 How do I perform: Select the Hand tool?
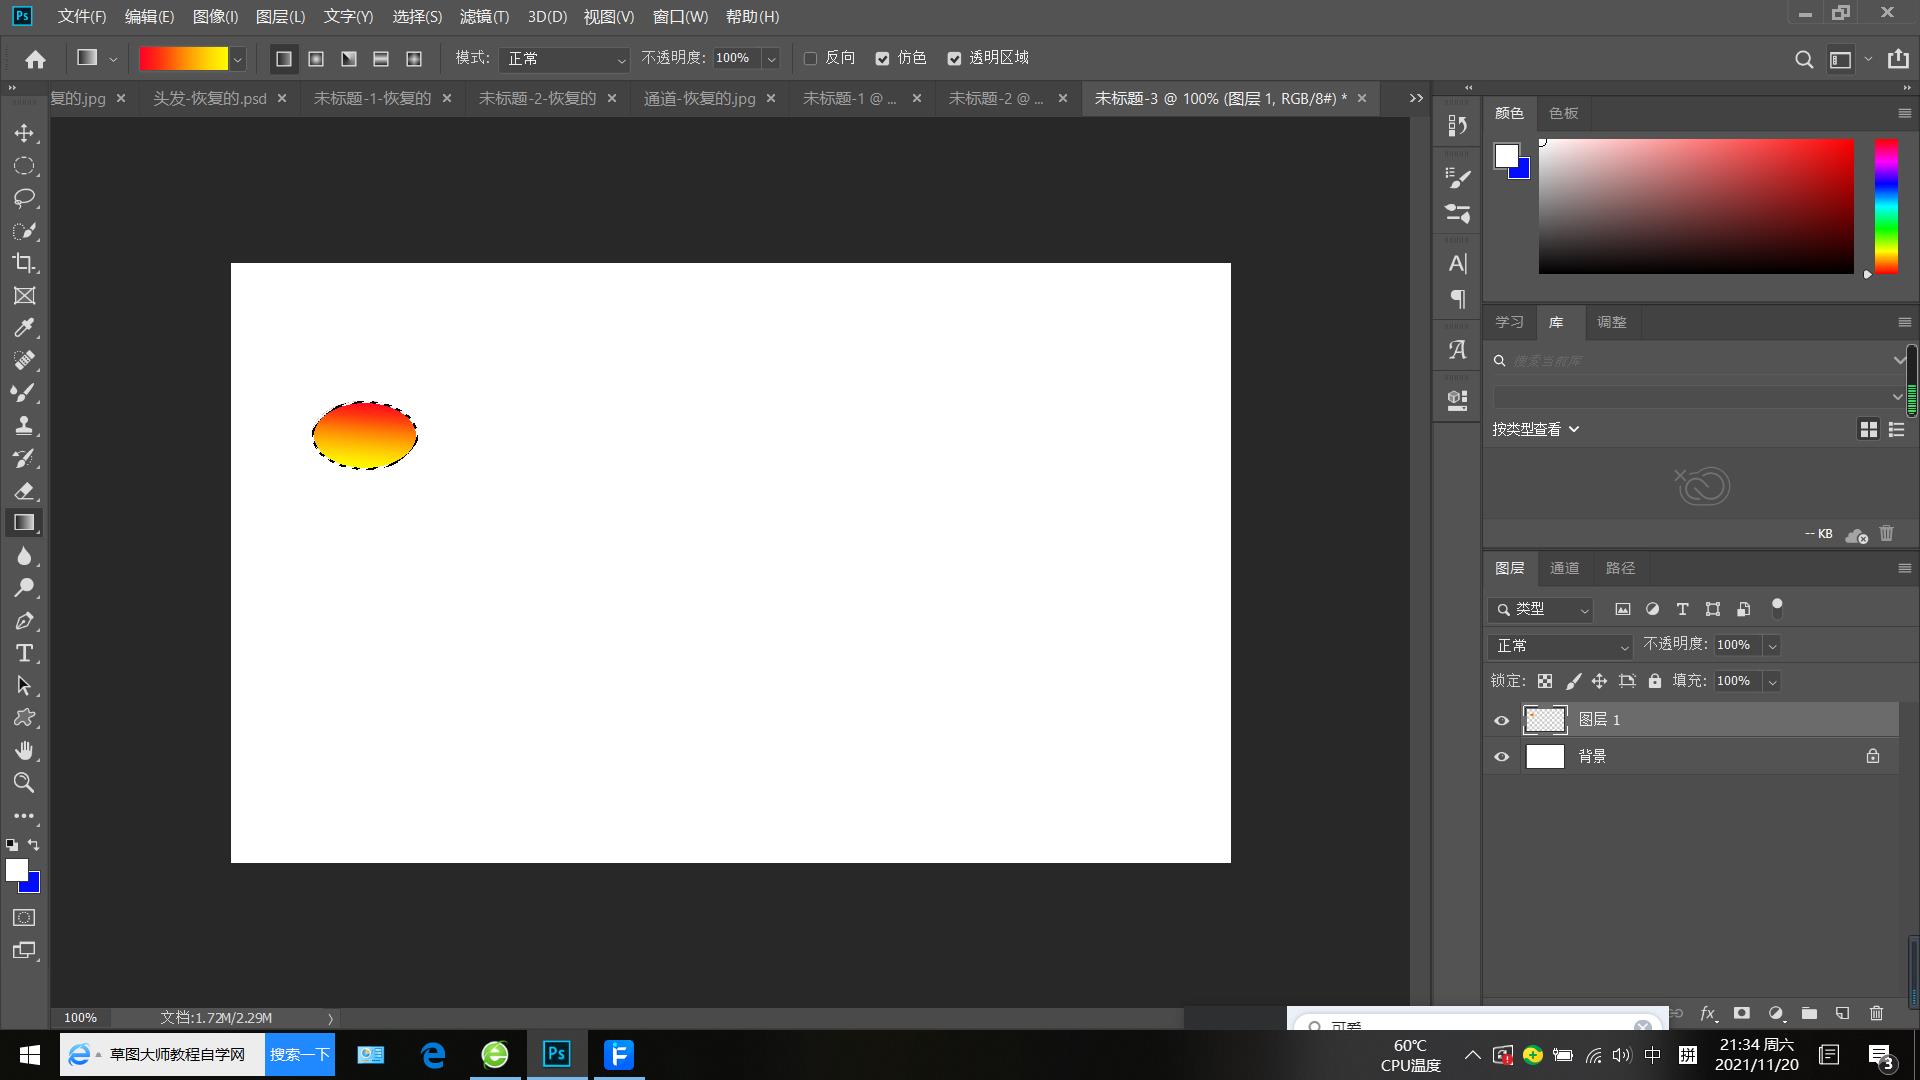click(x=24, y=750)
